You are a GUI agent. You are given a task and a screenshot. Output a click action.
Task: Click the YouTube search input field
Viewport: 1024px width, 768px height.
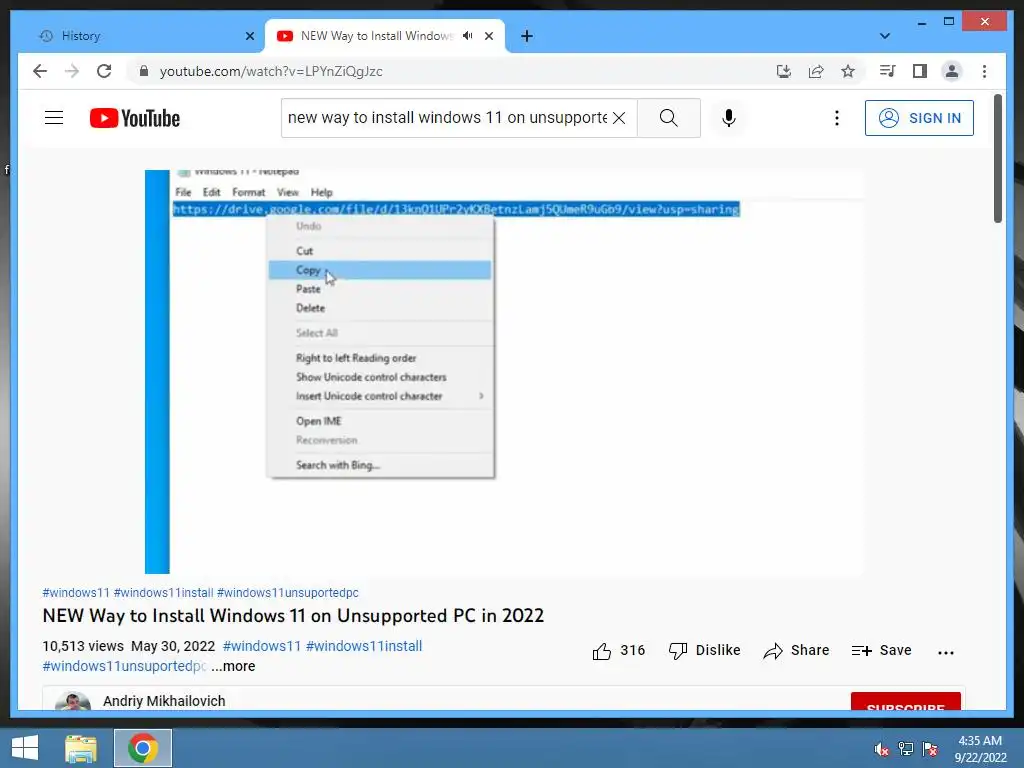pos(447,118)
